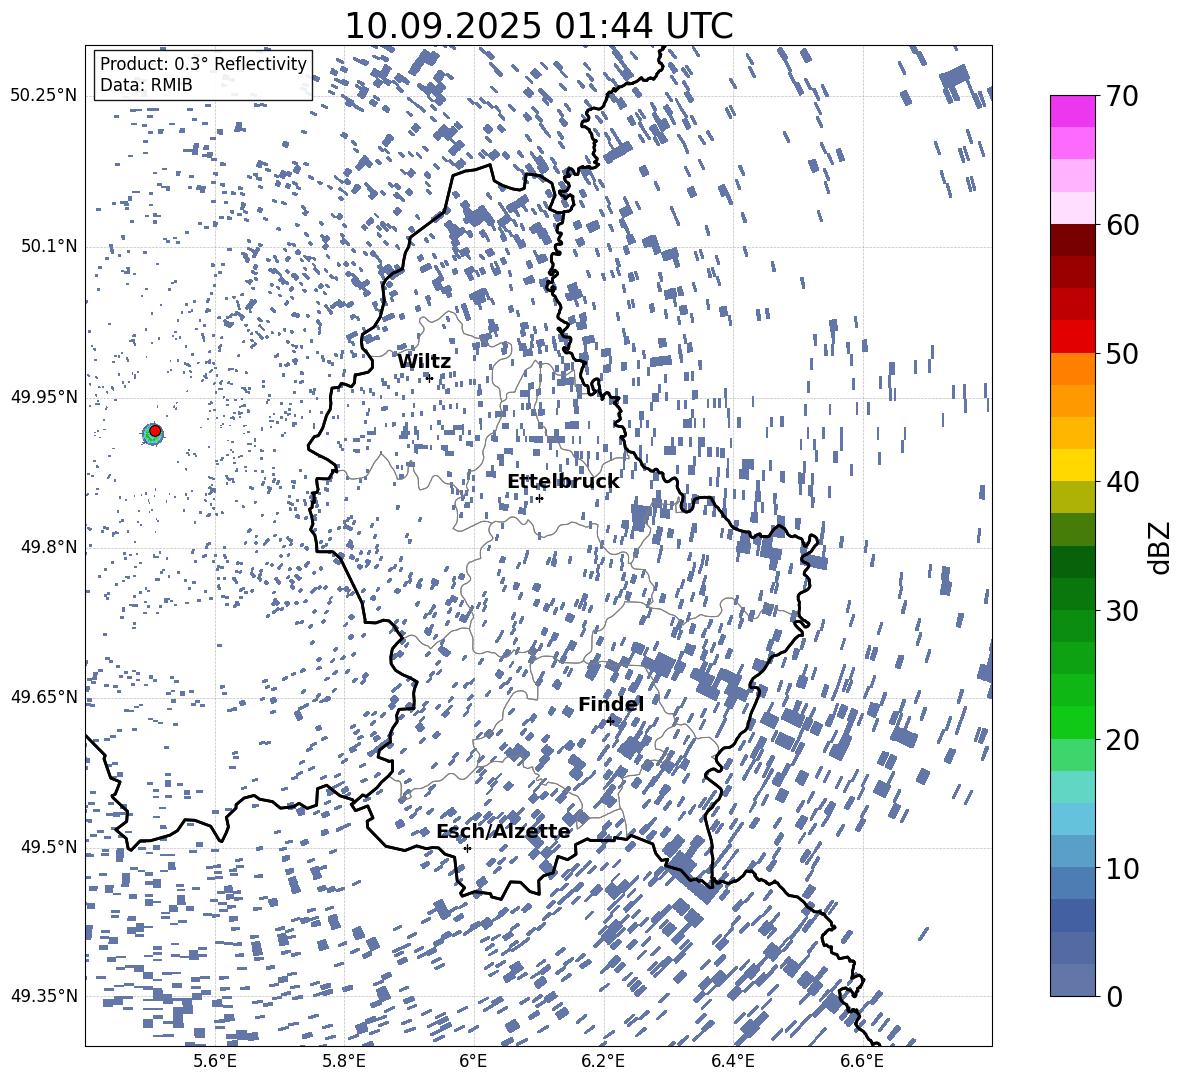Screen dimensions: 1184x1081
Task: Click the magenta top colorbar segment
Action: point(1072,111)
